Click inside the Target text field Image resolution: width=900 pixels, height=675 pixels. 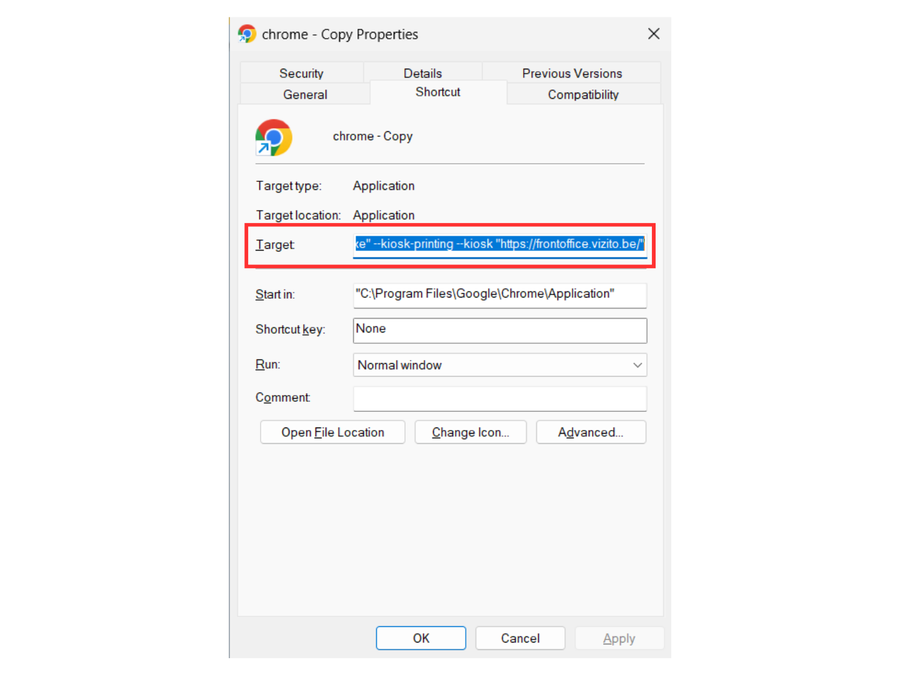pyautogui.click(x=499, y=244)
